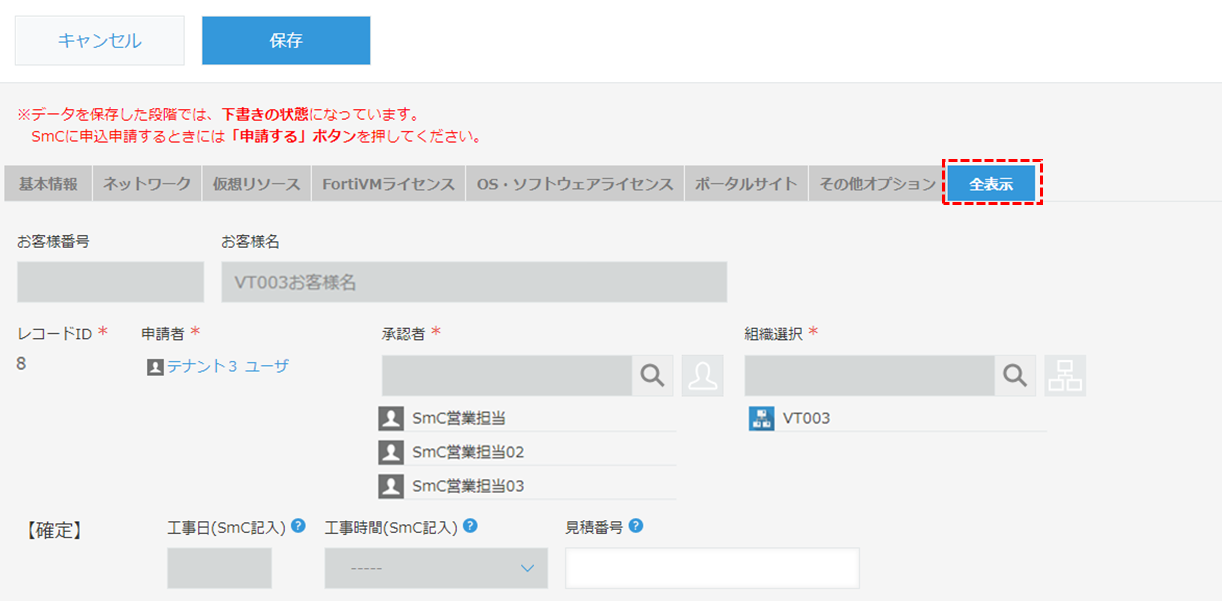Open the 仮想リソース tab
This screenshot has height=601, width=1222.
click(x=256, y=184)
